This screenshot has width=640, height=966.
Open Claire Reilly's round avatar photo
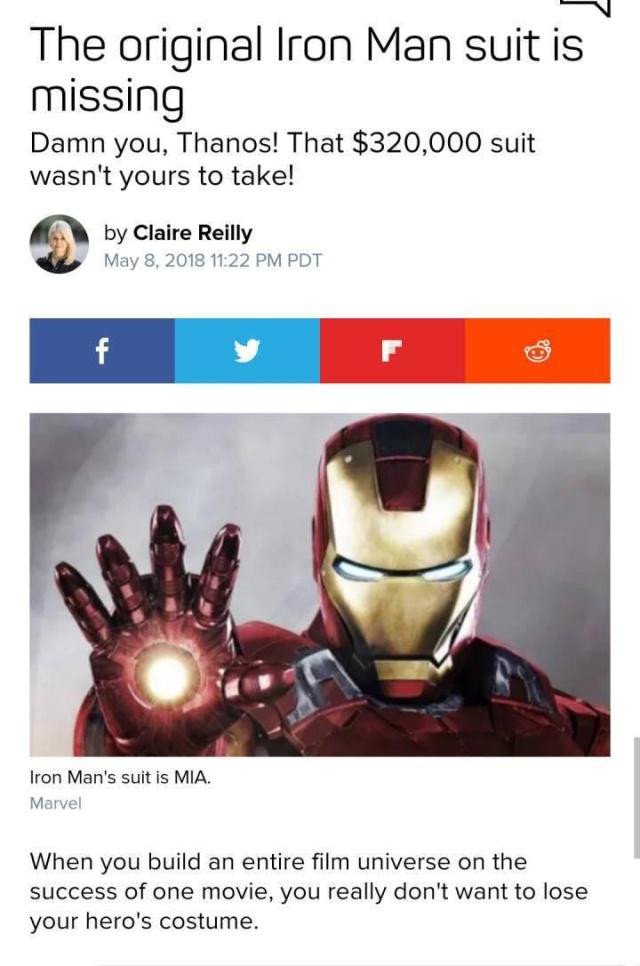pos(59,244)
